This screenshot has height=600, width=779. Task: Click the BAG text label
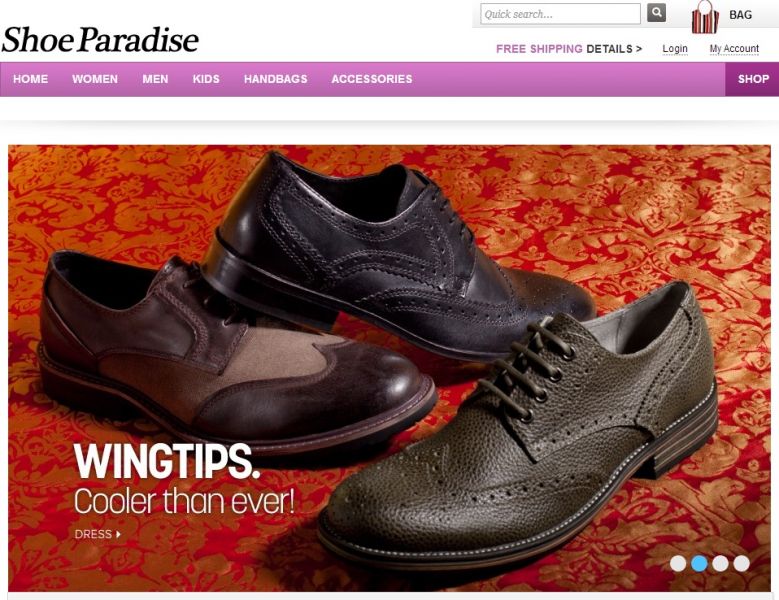(x=740, y=15)
